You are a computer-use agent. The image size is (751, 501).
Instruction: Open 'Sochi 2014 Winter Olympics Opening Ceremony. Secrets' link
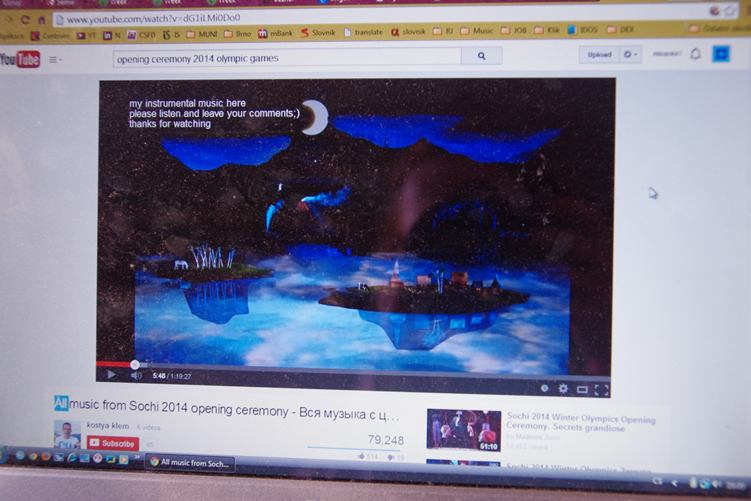click(x=581, y=421)
